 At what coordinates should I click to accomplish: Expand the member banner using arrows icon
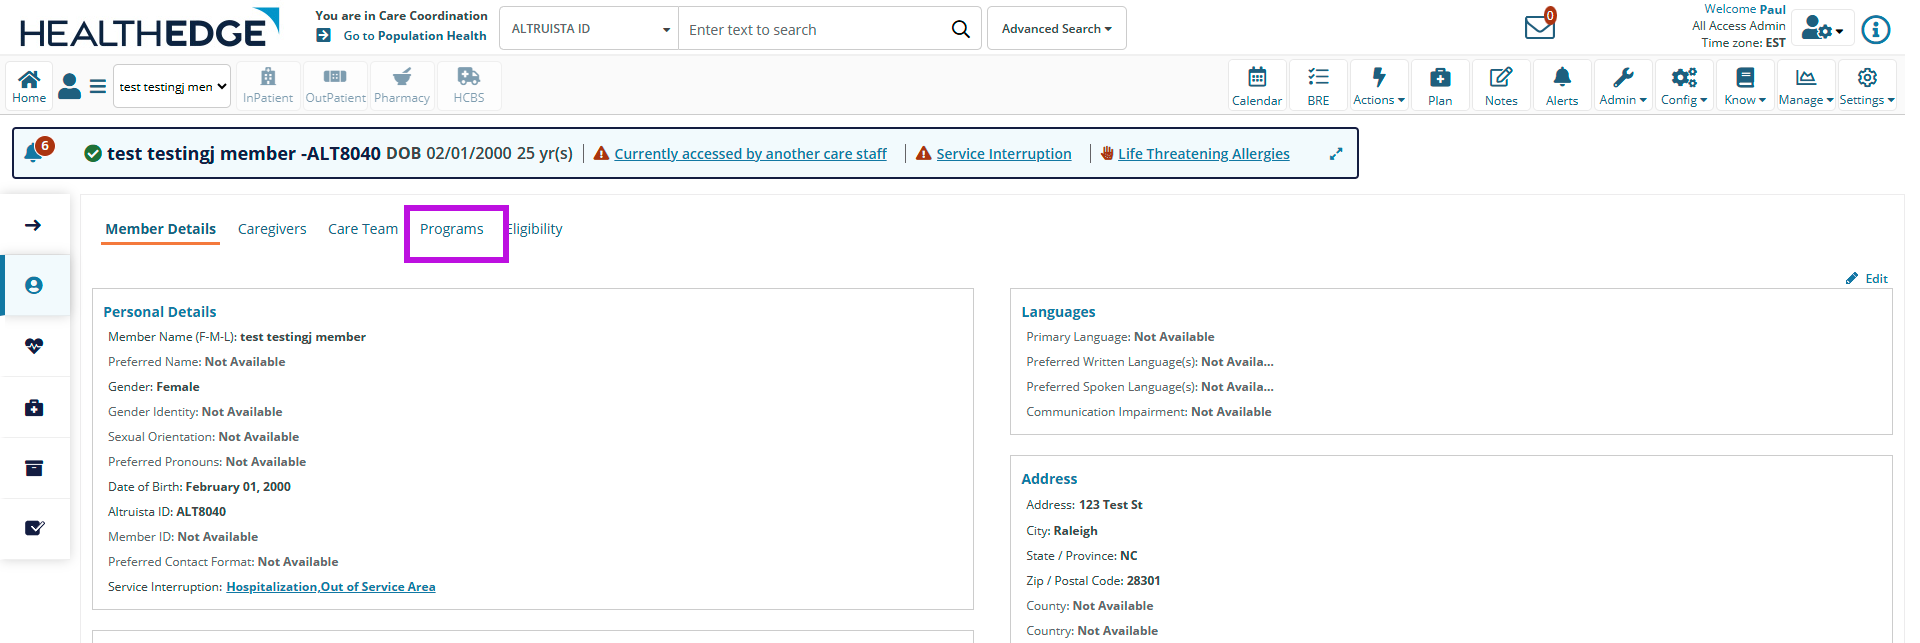(x=1335, y=154)
